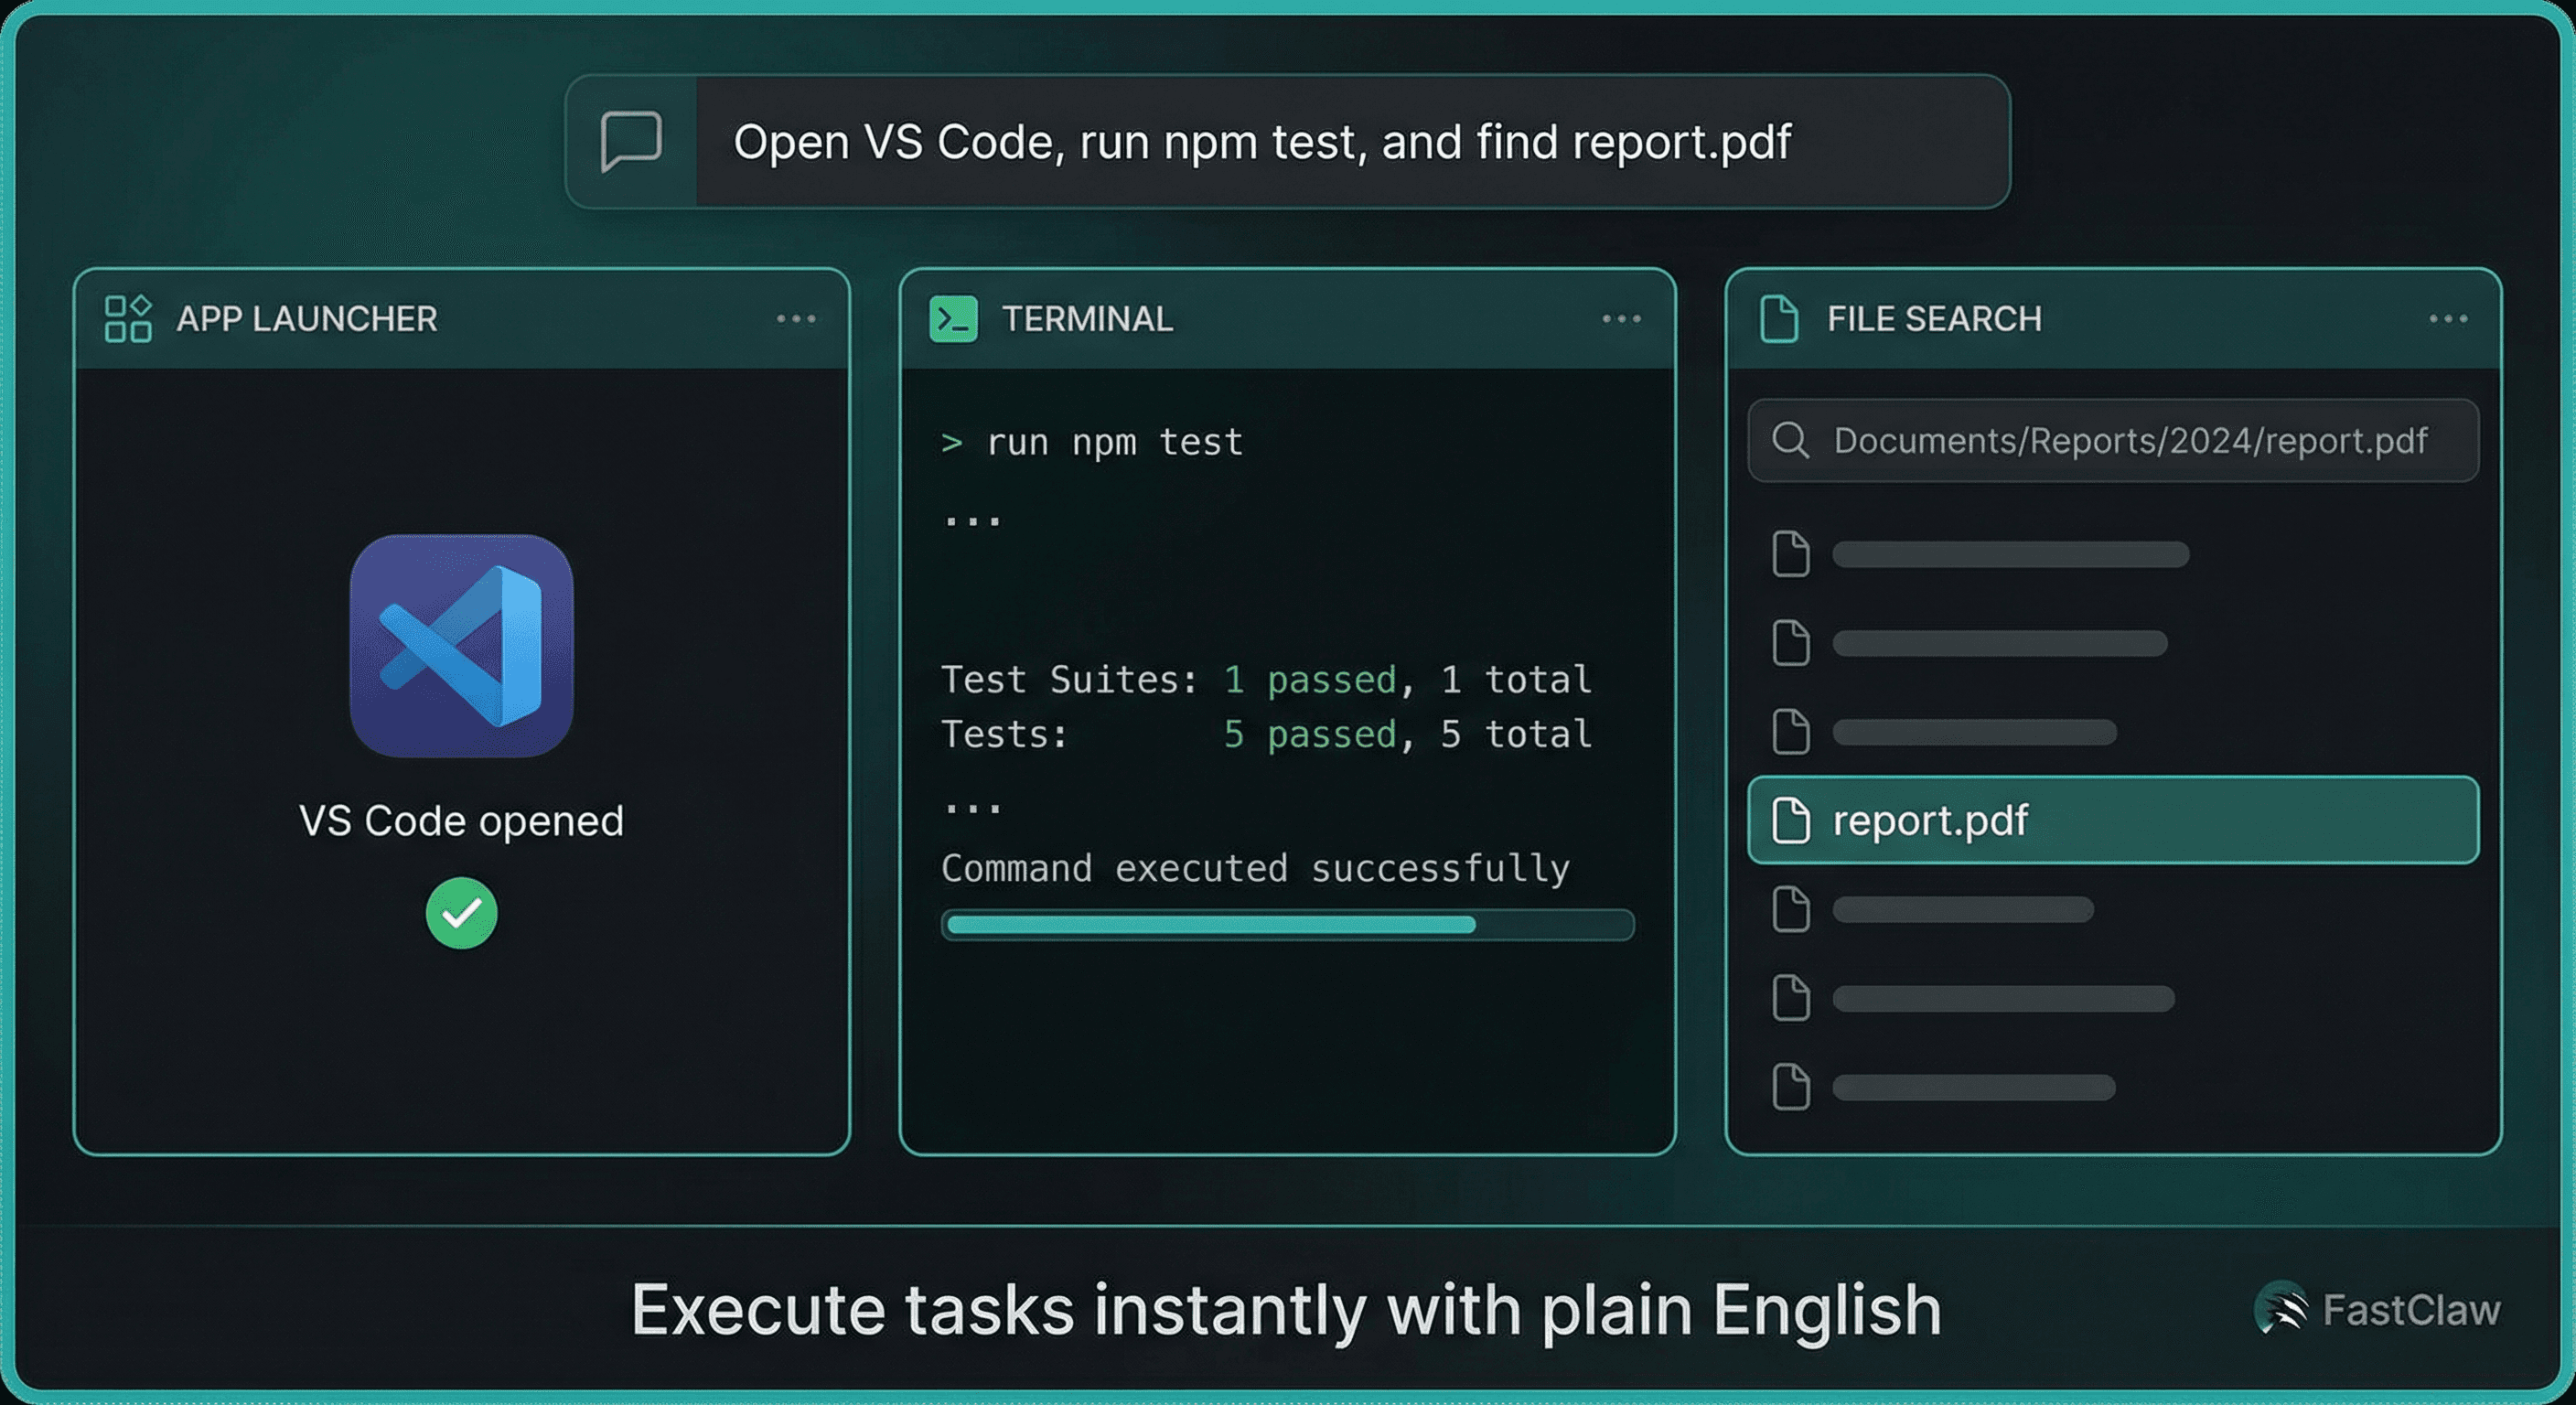Click the App Launcher grid icon

(x=127, y=318)
